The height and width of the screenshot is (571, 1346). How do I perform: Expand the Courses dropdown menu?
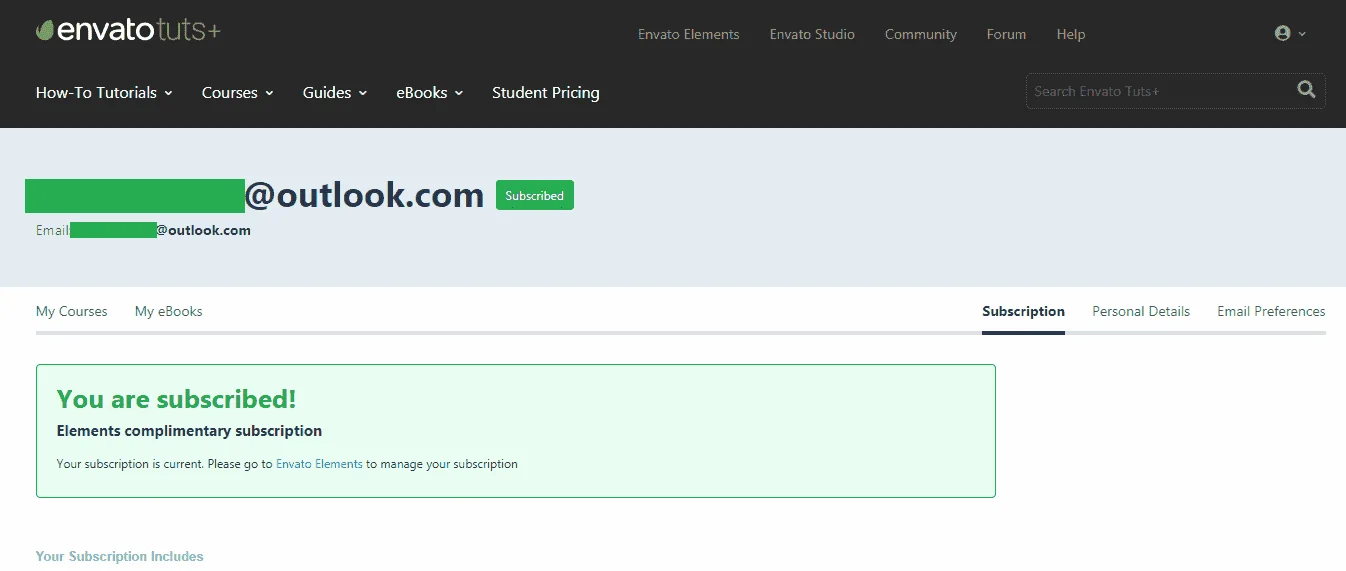click(x=237, y=92)
